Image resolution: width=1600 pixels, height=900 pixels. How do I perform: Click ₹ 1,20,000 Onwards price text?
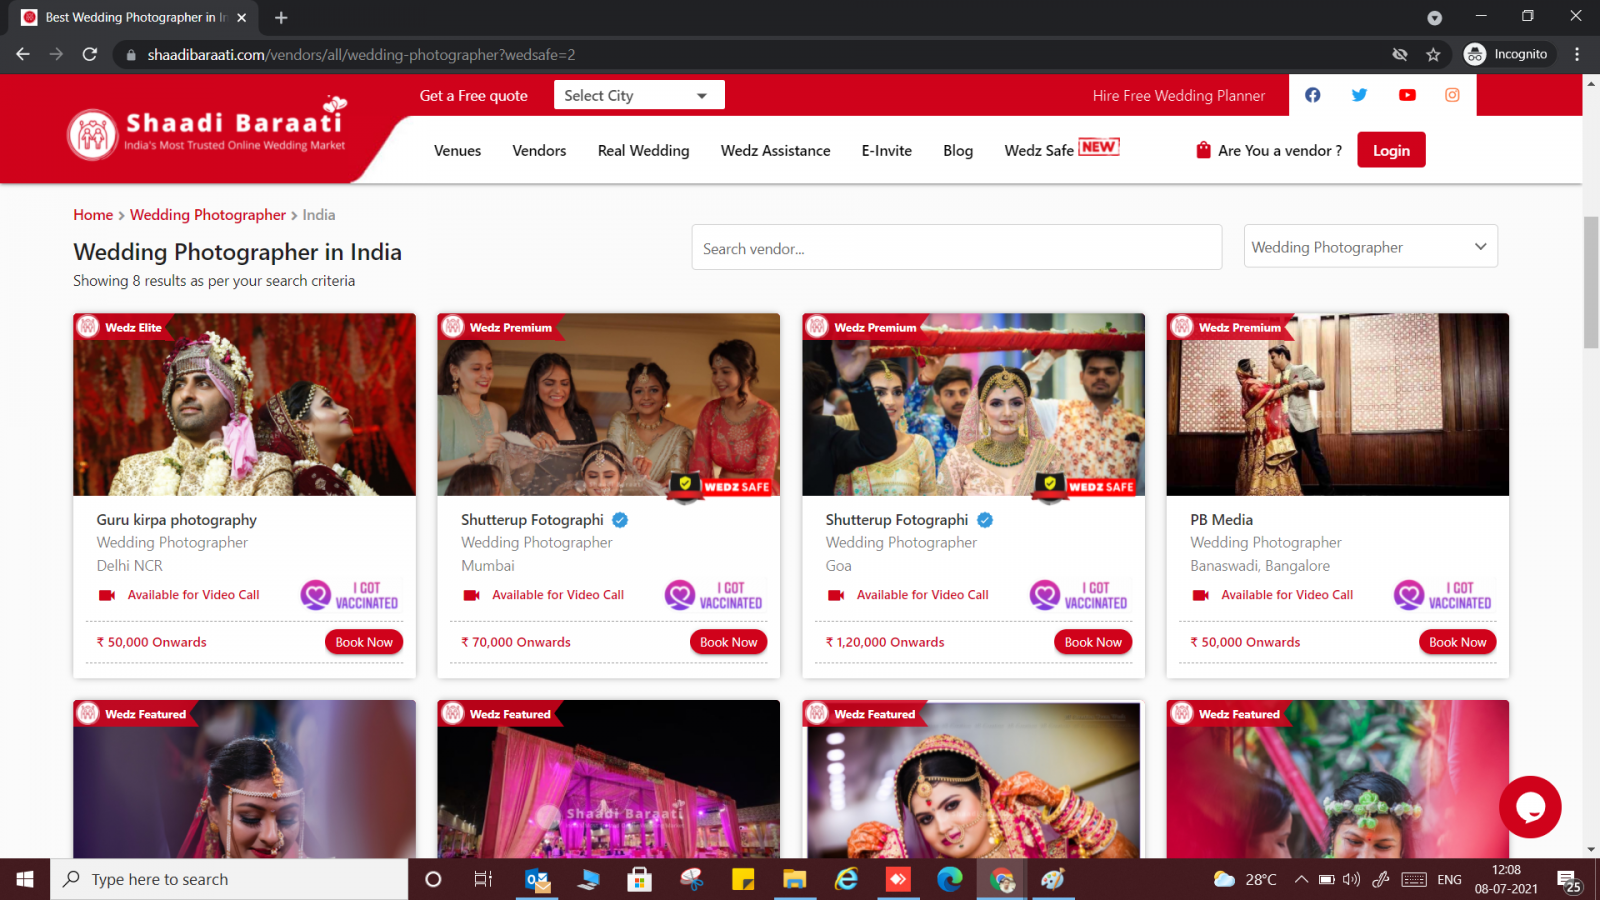point(885,642)
